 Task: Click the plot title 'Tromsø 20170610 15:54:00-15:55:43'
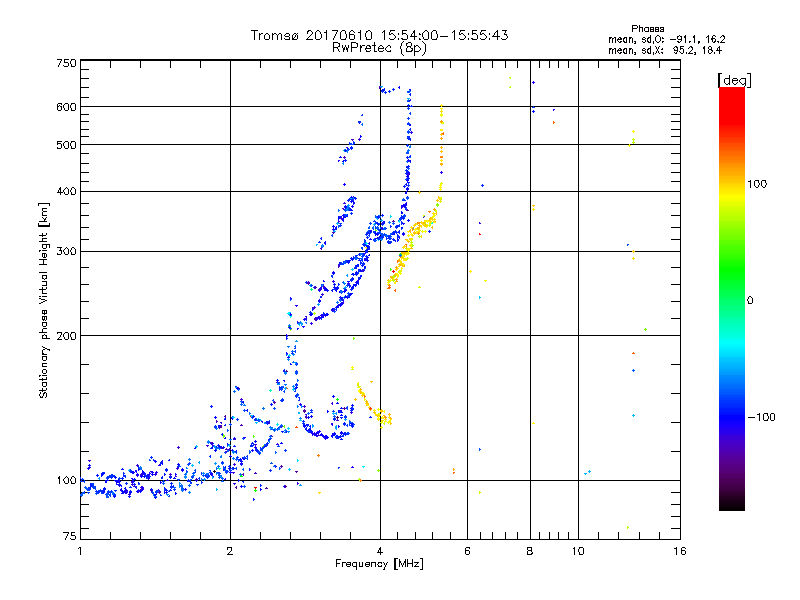379,35
